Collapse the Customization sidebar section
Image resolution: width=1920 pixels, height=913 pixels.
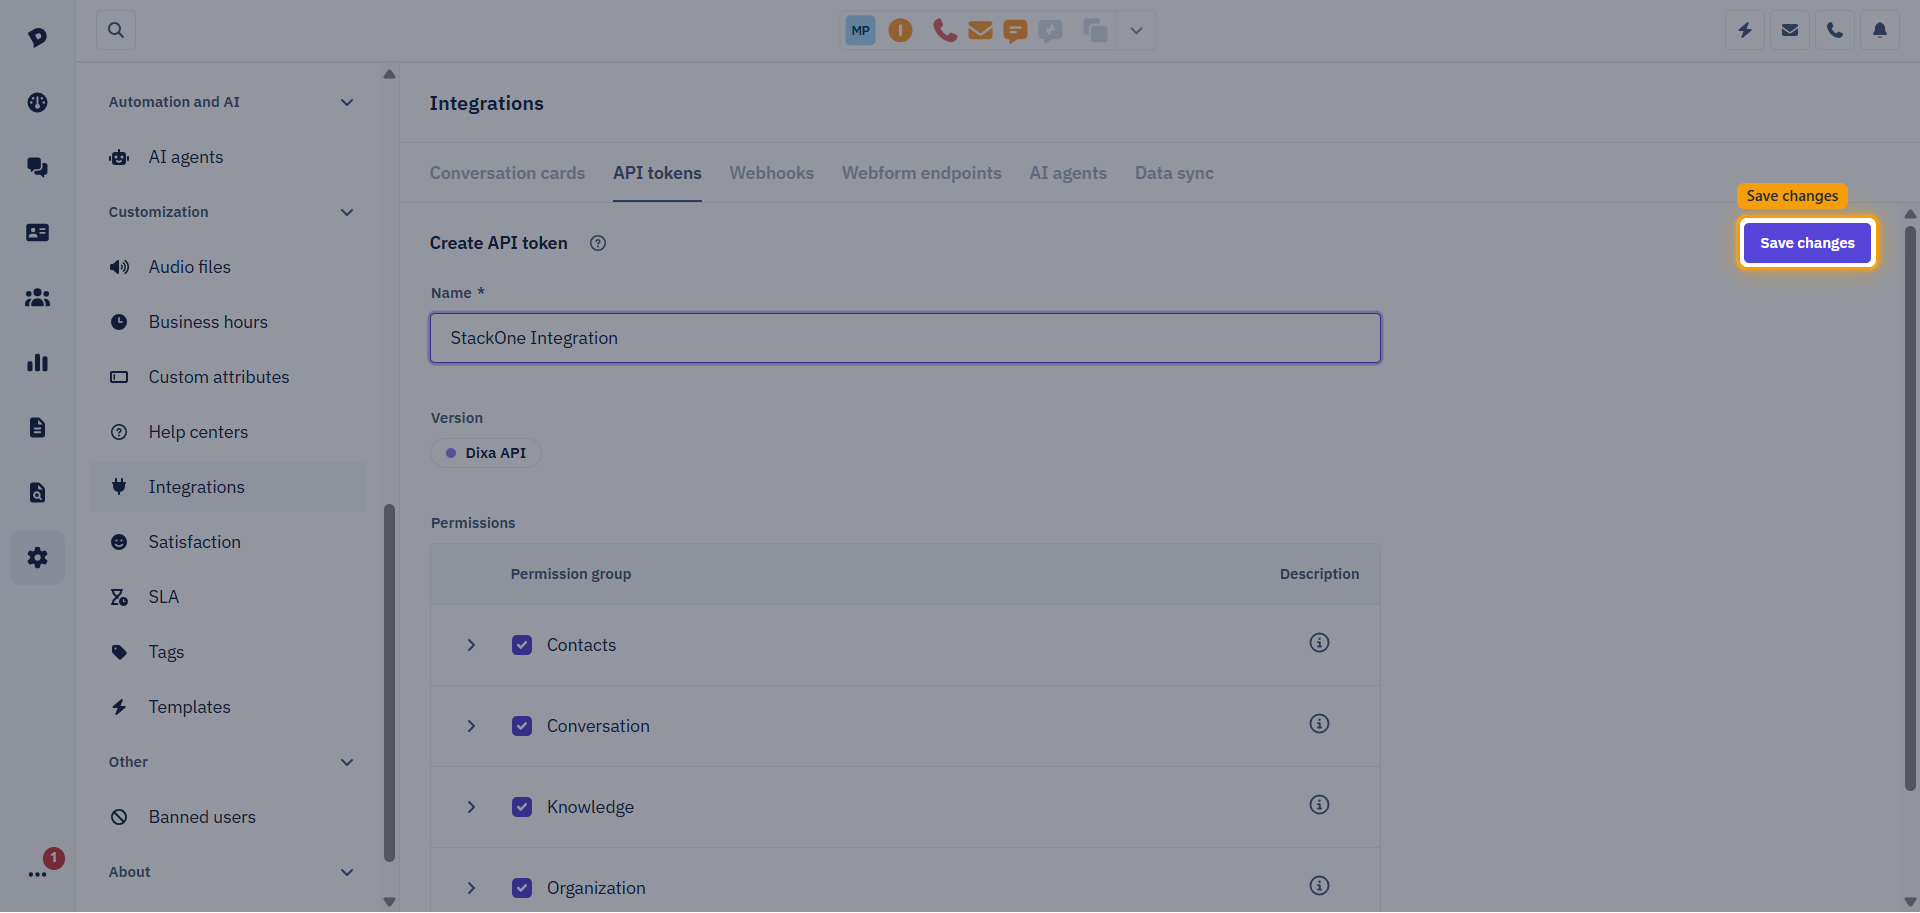pos(347,212)
